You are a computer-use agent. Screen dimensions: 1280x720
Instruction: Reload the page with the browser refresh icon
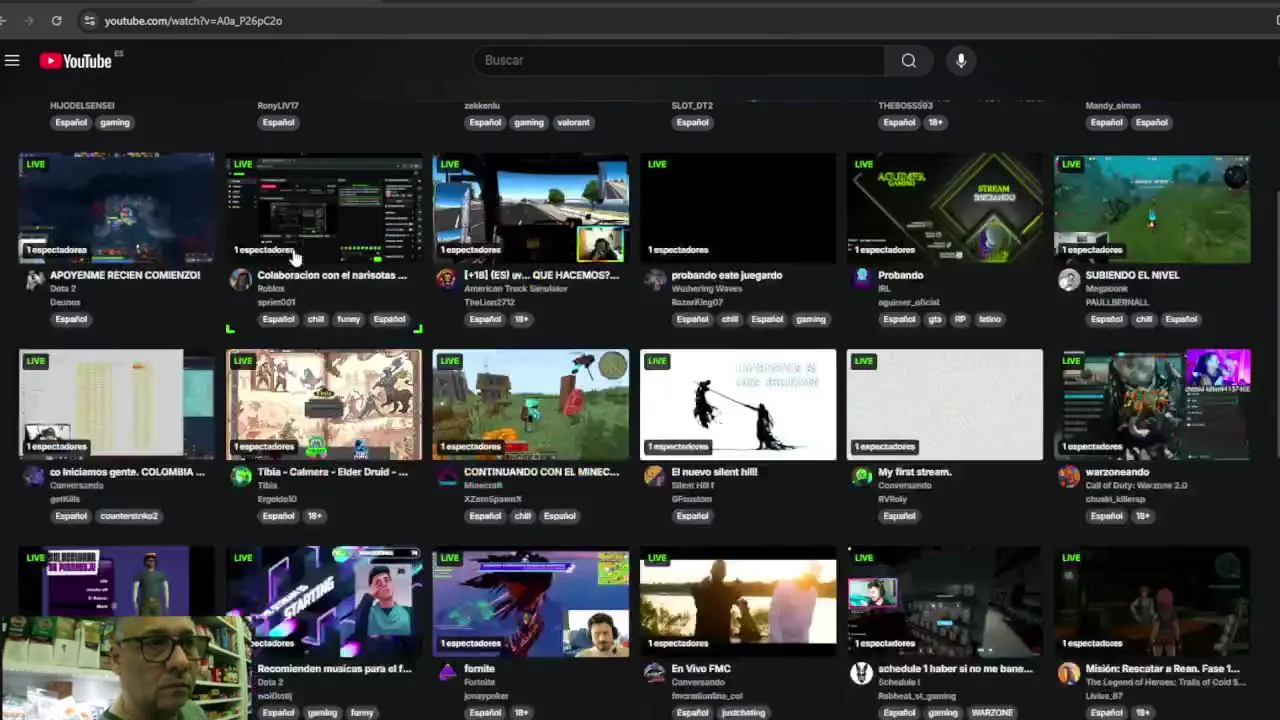click(56, 20)
